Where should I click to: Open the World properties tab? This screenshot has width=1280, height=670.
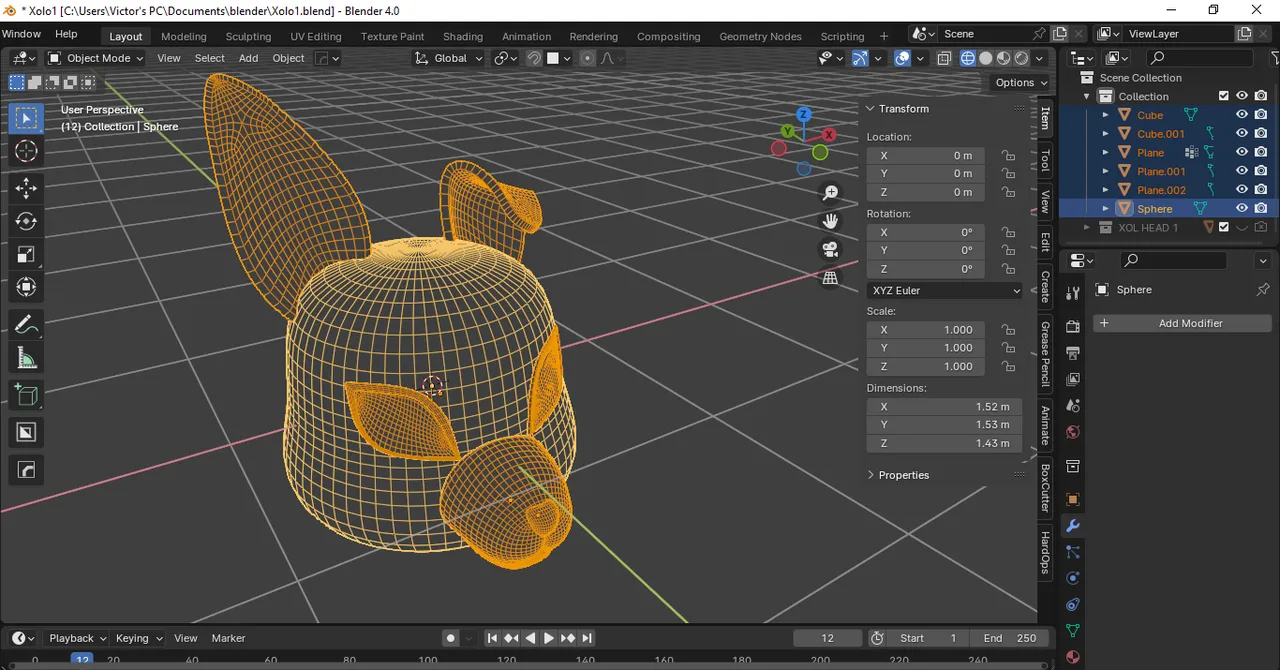tap(1073, 433)
